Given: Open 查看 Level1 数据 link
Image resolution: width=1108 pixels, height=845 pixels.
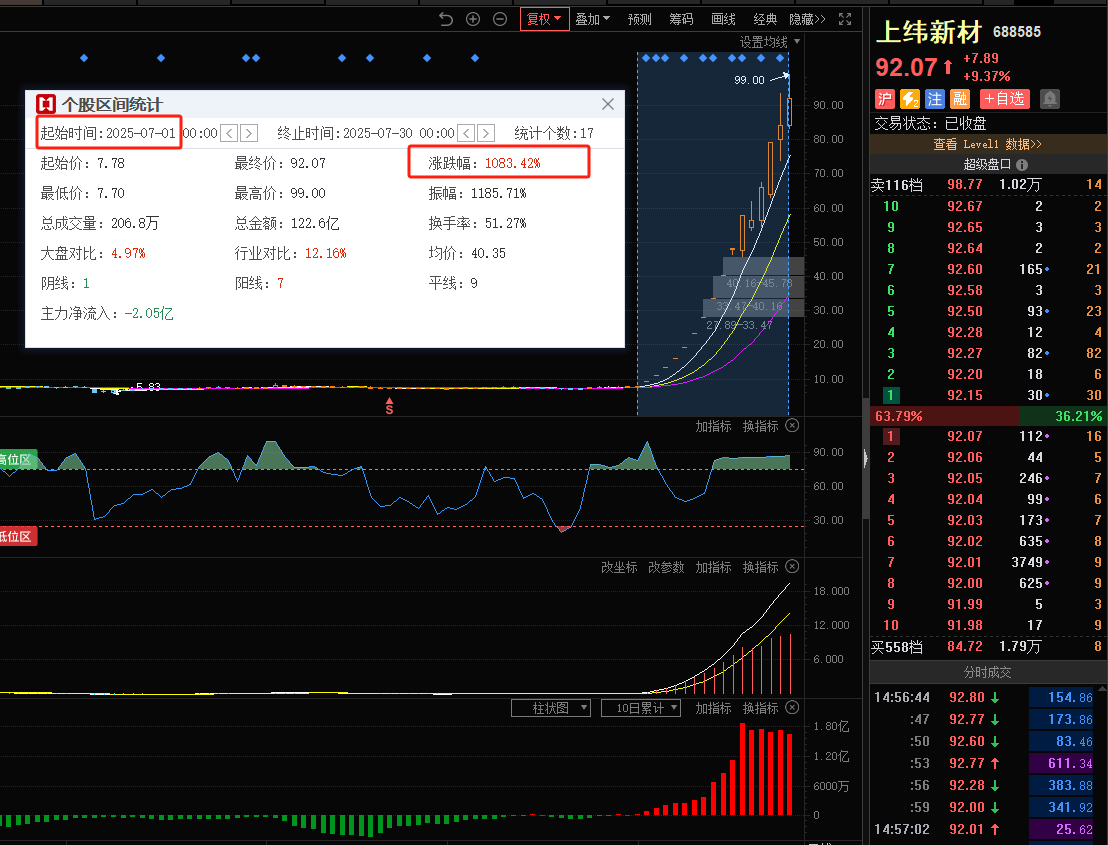Looking at the screenshot, I should click(988, 144).
